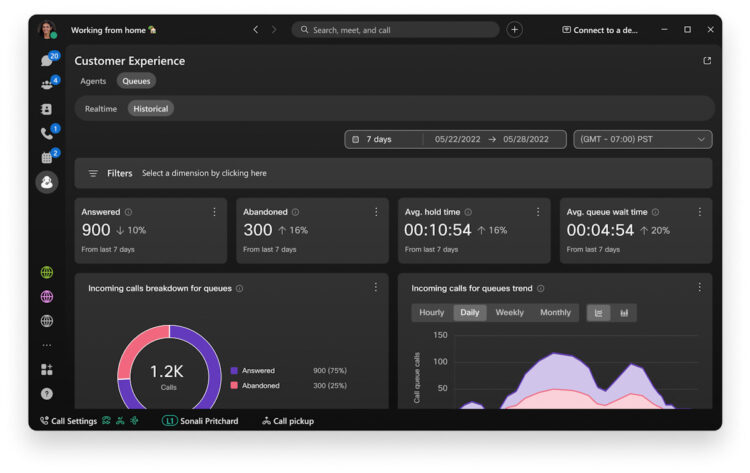The width and height of the screenshot is (750, 473).
Task: Switch to line chart view toggle
Action: (x=599, y=313)
